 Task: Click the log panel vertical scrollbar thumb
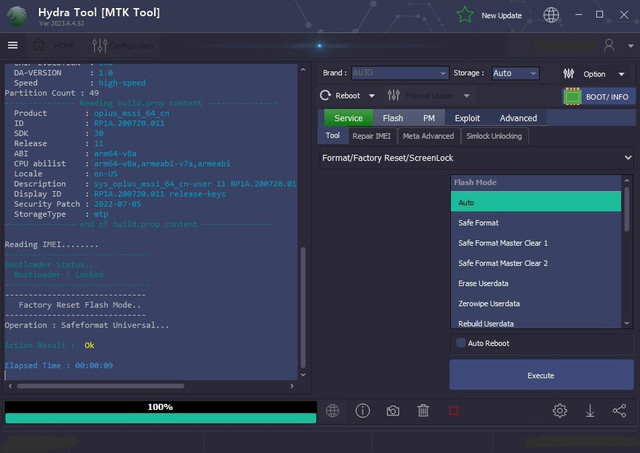tap(303, 307)
